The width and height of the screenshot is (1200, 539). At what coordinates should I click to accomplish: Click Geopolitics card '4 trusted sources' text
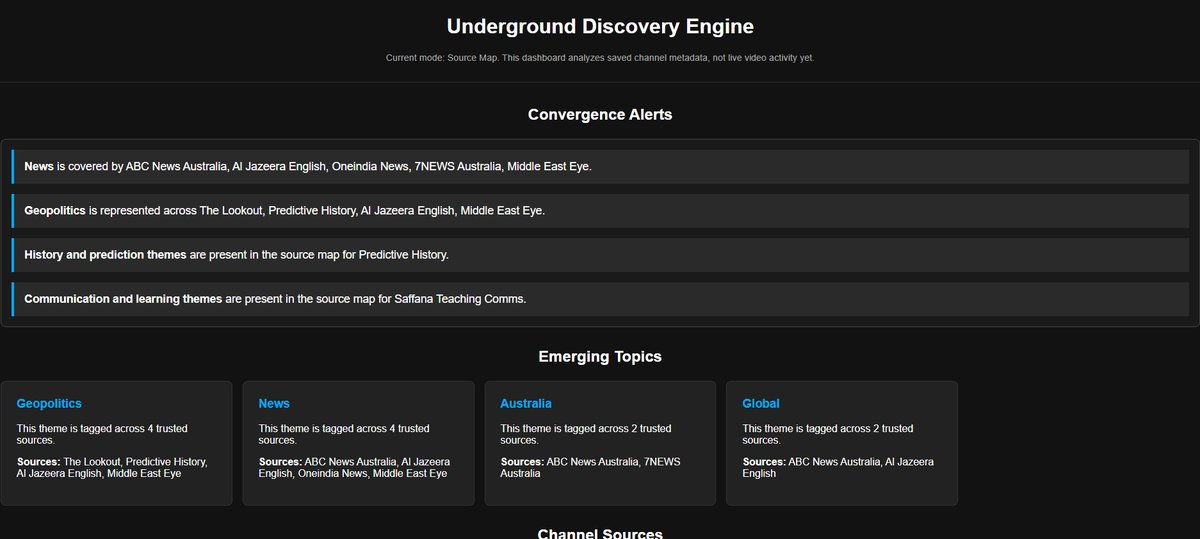(x=102, y=434)
